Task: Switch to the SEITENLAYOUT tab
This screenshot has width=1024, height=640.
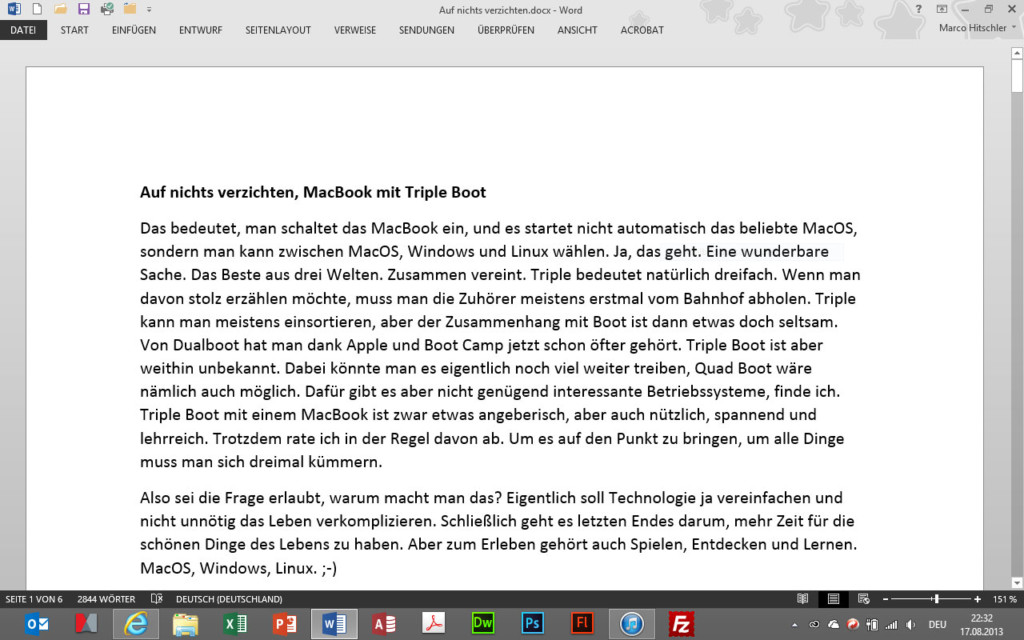Action: pos(278,30)
